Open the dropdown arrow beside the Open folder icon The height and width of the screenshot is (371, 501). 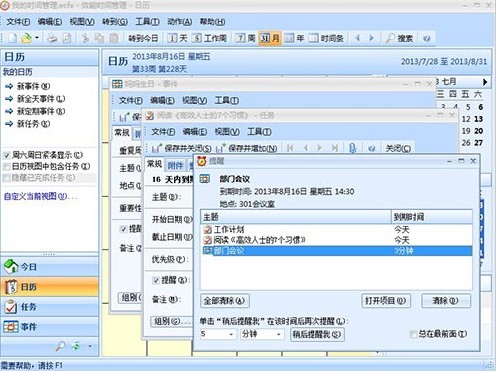(x=37, y=38)
